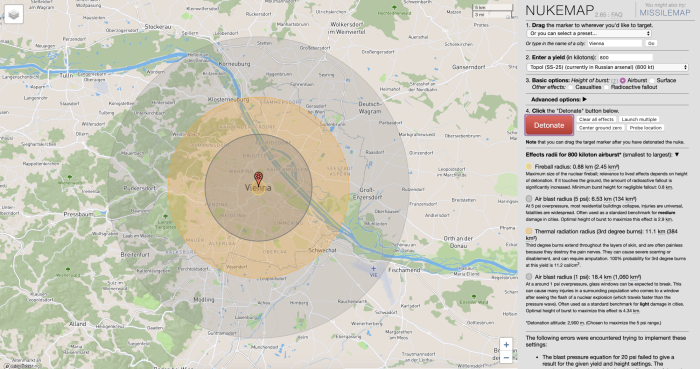Click inside the city name field

[x=615, y=44]
